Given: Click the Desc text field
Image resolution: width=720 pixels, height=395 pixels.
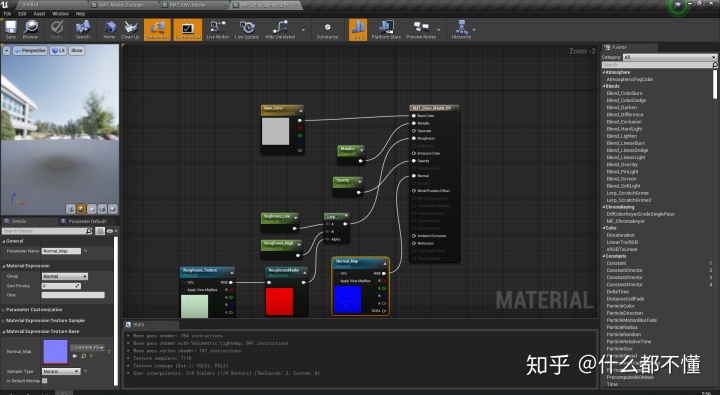Looking at the screenshot, I should 73,295.
